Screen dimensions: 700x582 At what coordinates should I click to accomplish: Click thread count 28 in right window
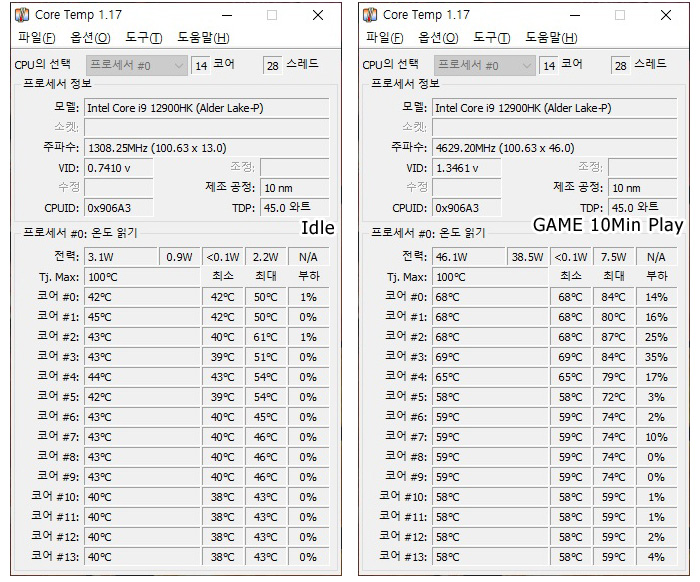620,66
